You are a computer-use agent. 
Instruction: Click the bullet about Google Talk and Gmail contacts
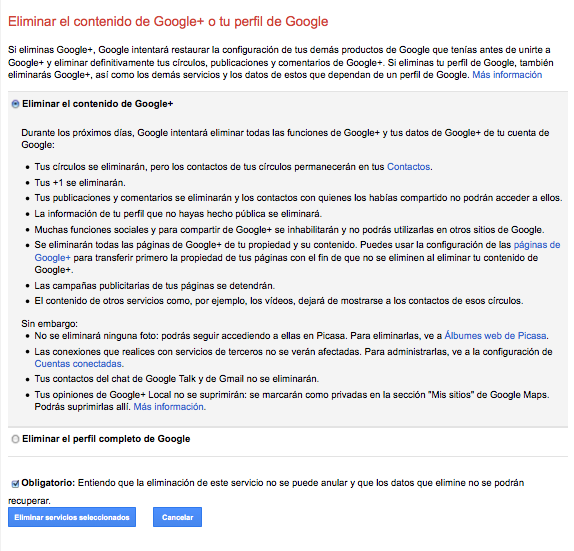tap(176, 379)
